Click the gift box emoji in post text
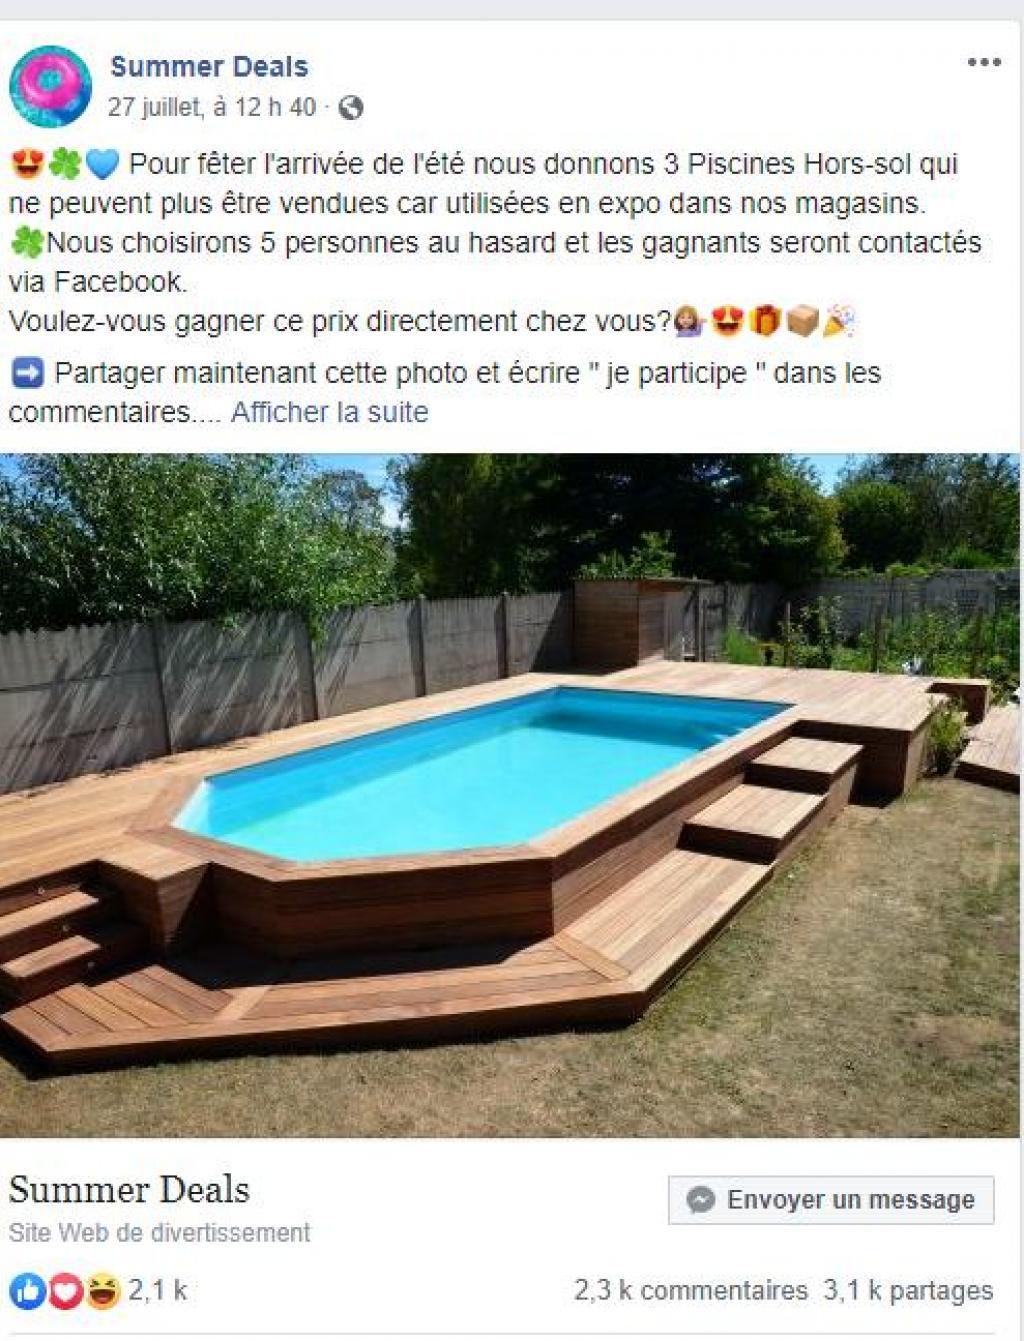This screenshot has height=1341, width=1024. (764, 321)
